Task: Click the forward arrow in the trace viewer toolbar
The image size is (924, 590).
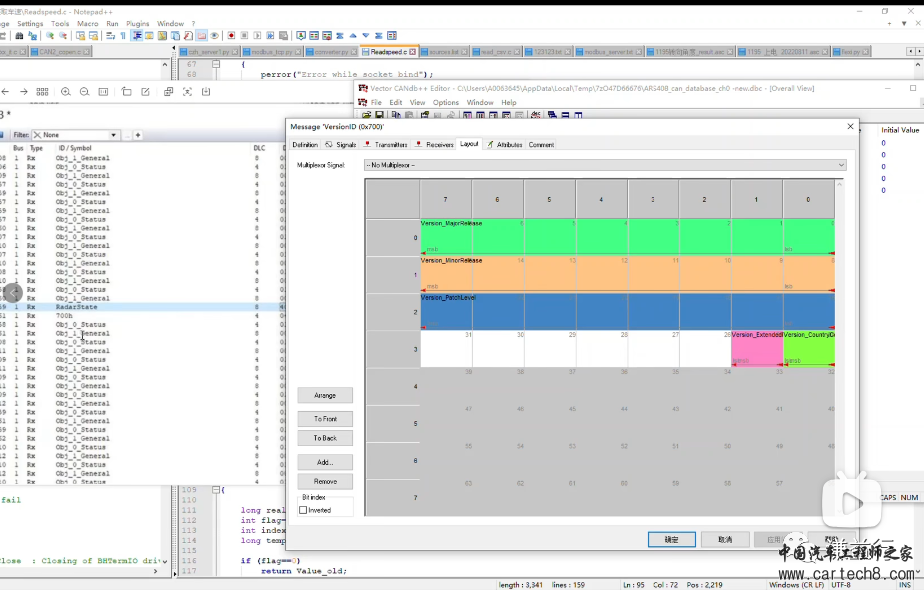Action: point(24,92)
